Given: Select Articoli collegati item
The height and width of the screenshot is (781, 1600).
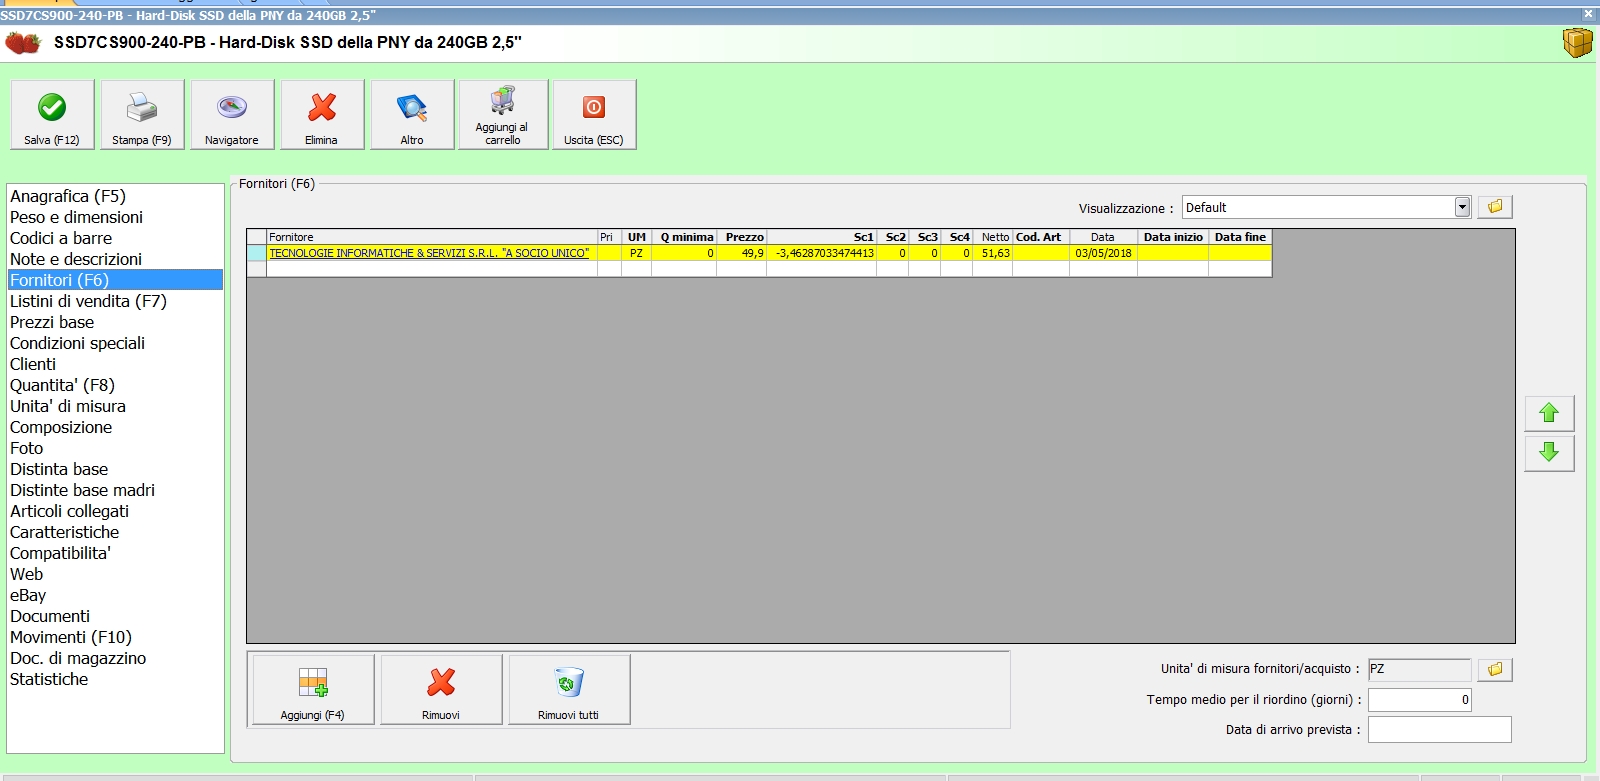Looking at the screenshot, I should [115, 511].
